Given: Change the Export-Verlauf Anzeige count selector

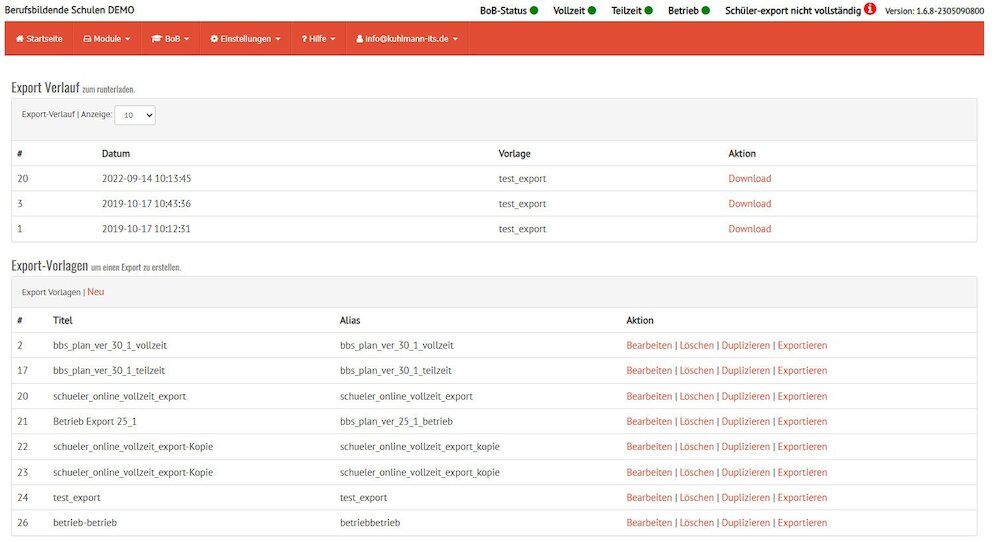Looking at the screenshot, I should coord(135,115).
